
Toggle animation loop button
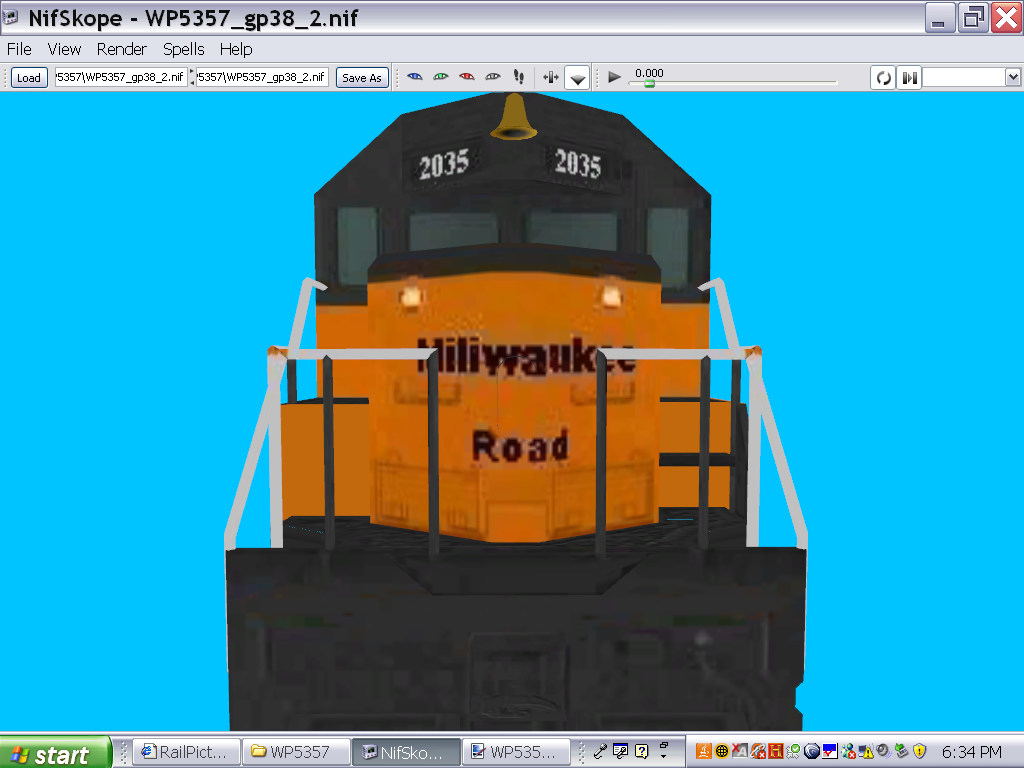884,78
